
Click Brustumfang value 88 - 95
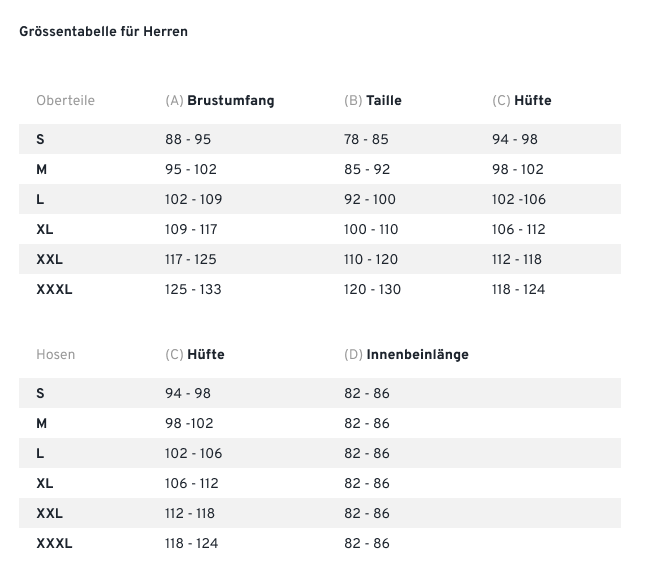pyautogui.click(x=188, y=140)
